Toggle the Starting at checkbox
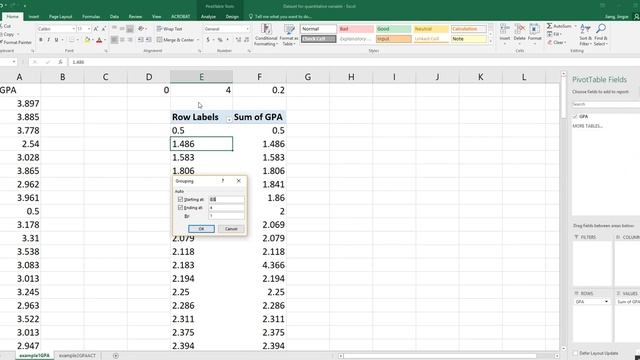Image resolution: width=640 pixels, height=360 pixels. click(180, 200)
